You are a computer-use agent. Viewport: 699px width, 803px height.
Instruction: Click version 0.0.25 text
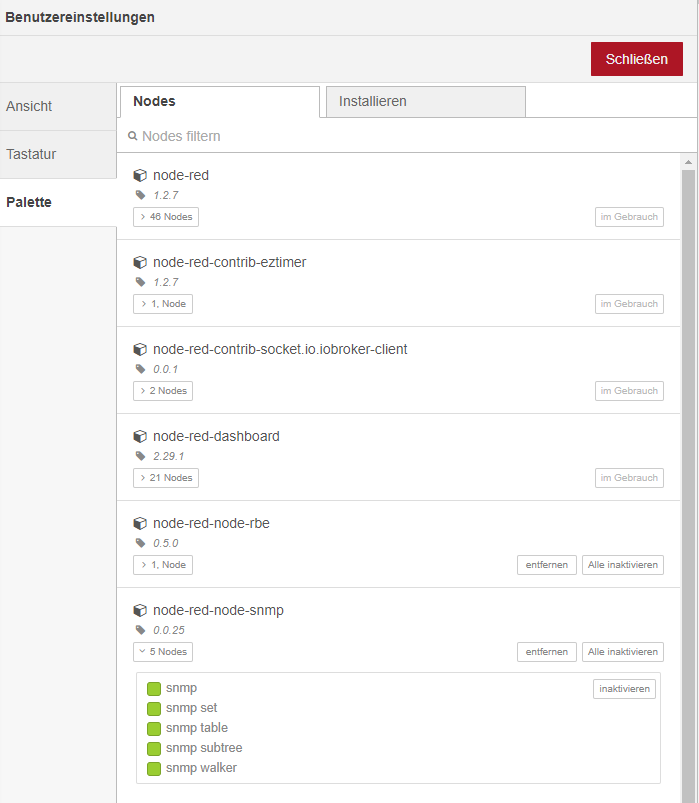click(169, 630)
